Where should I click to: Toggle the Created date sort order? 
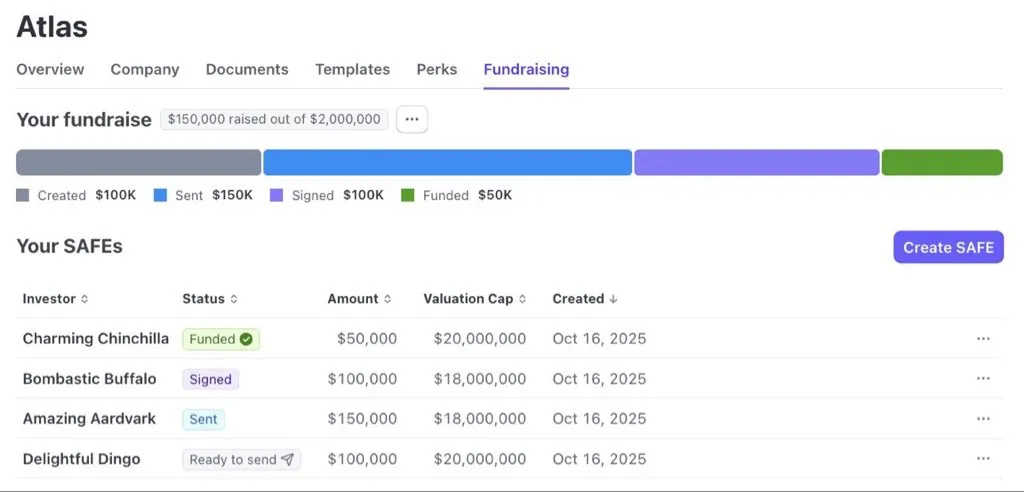point(585,299)
